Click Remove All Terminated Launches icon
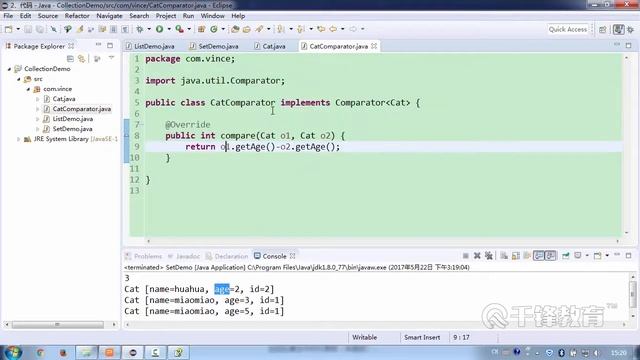The image size is (640, 360). [x=489, y=256]
